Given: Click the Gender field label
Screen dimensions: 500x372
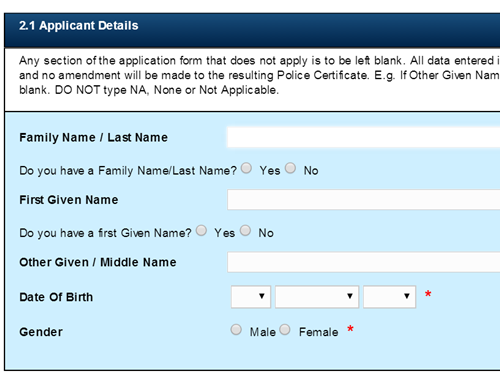Looking at the screenshot, I should pyautogui.click(x=41, y=332).
